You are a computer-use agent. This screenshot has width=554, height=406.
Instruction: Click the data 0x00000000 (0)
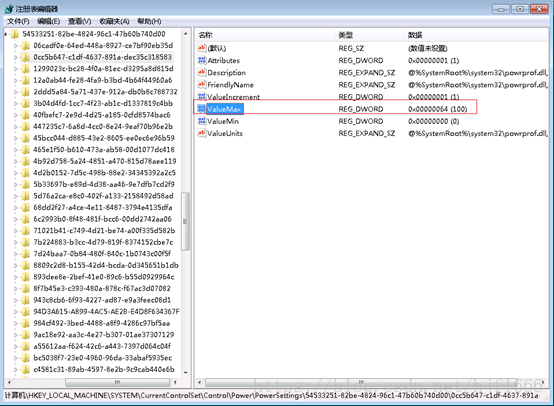(434, 121)
